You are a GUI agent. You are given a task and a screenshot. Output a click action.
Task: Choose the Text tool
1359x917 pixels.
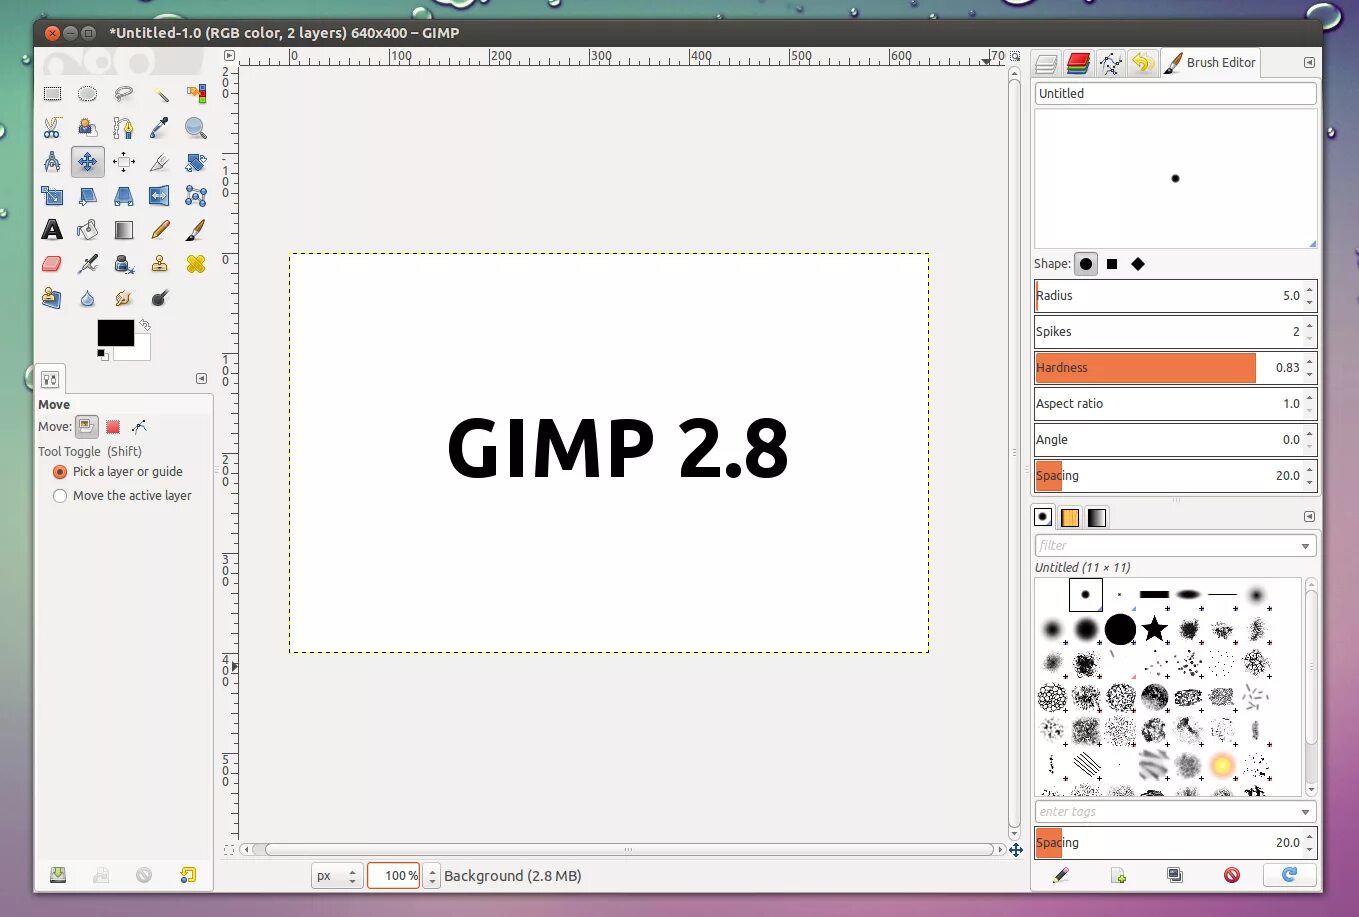click(52, 230)
